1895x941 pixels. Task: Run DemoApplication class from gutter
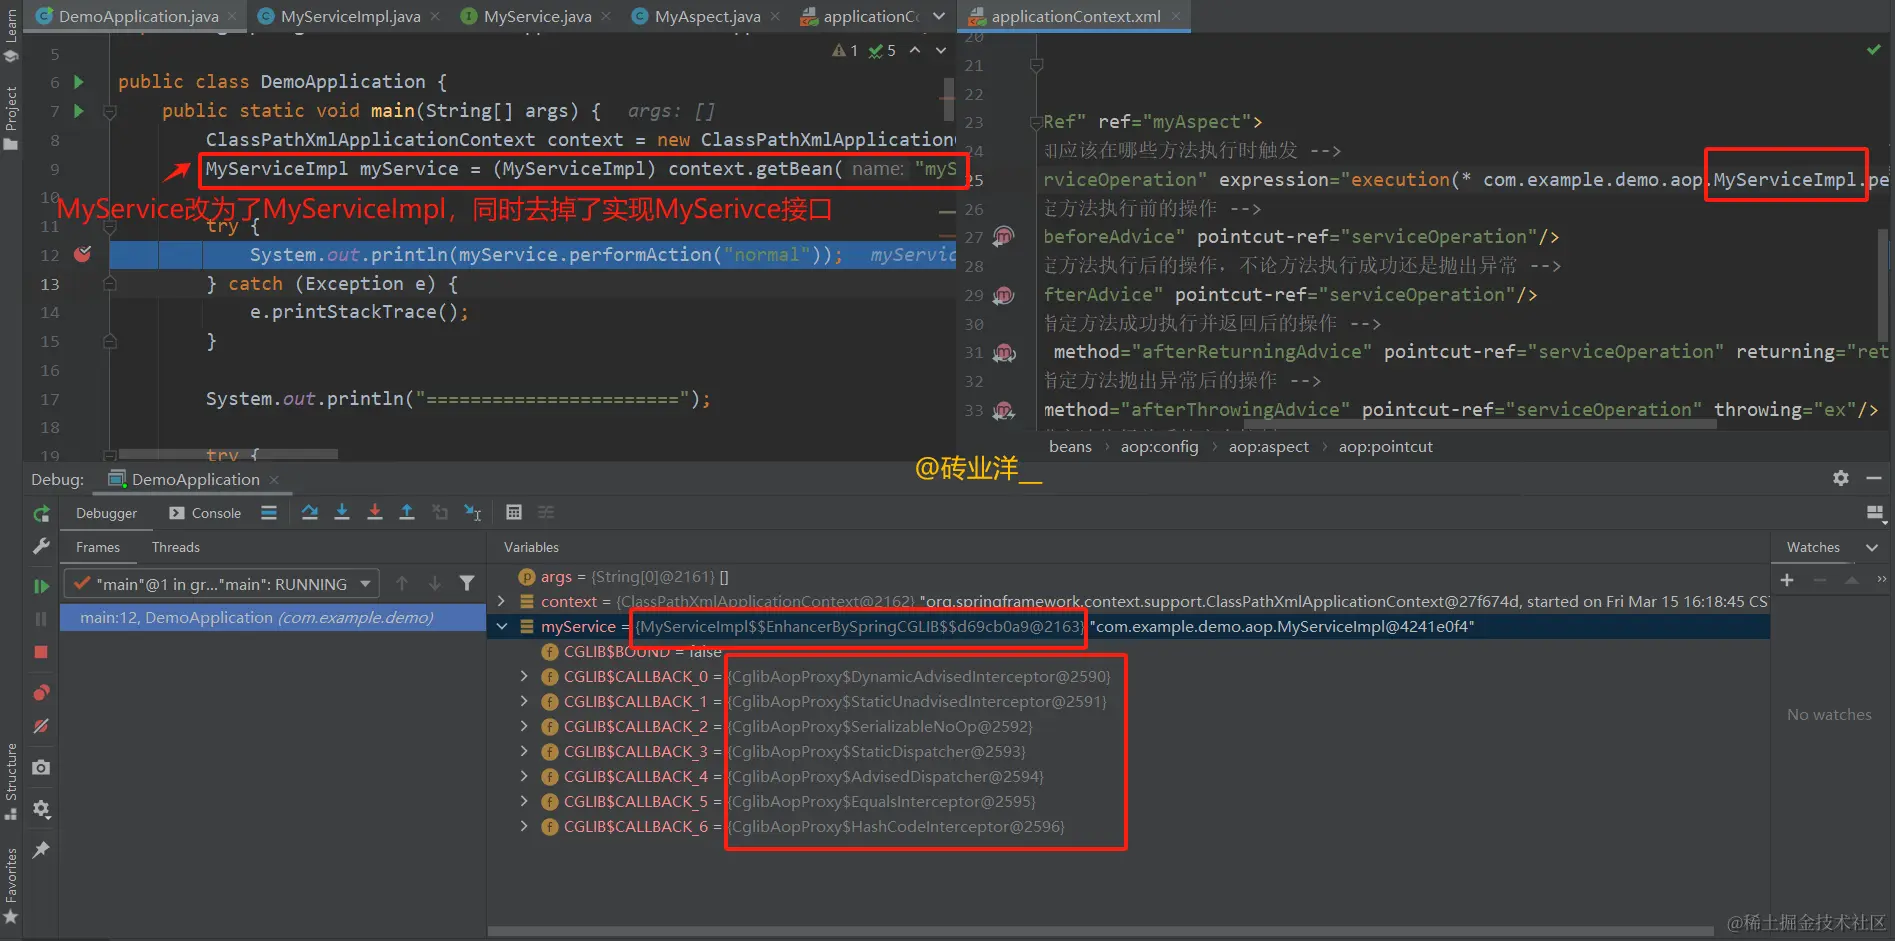click(79, 82)
